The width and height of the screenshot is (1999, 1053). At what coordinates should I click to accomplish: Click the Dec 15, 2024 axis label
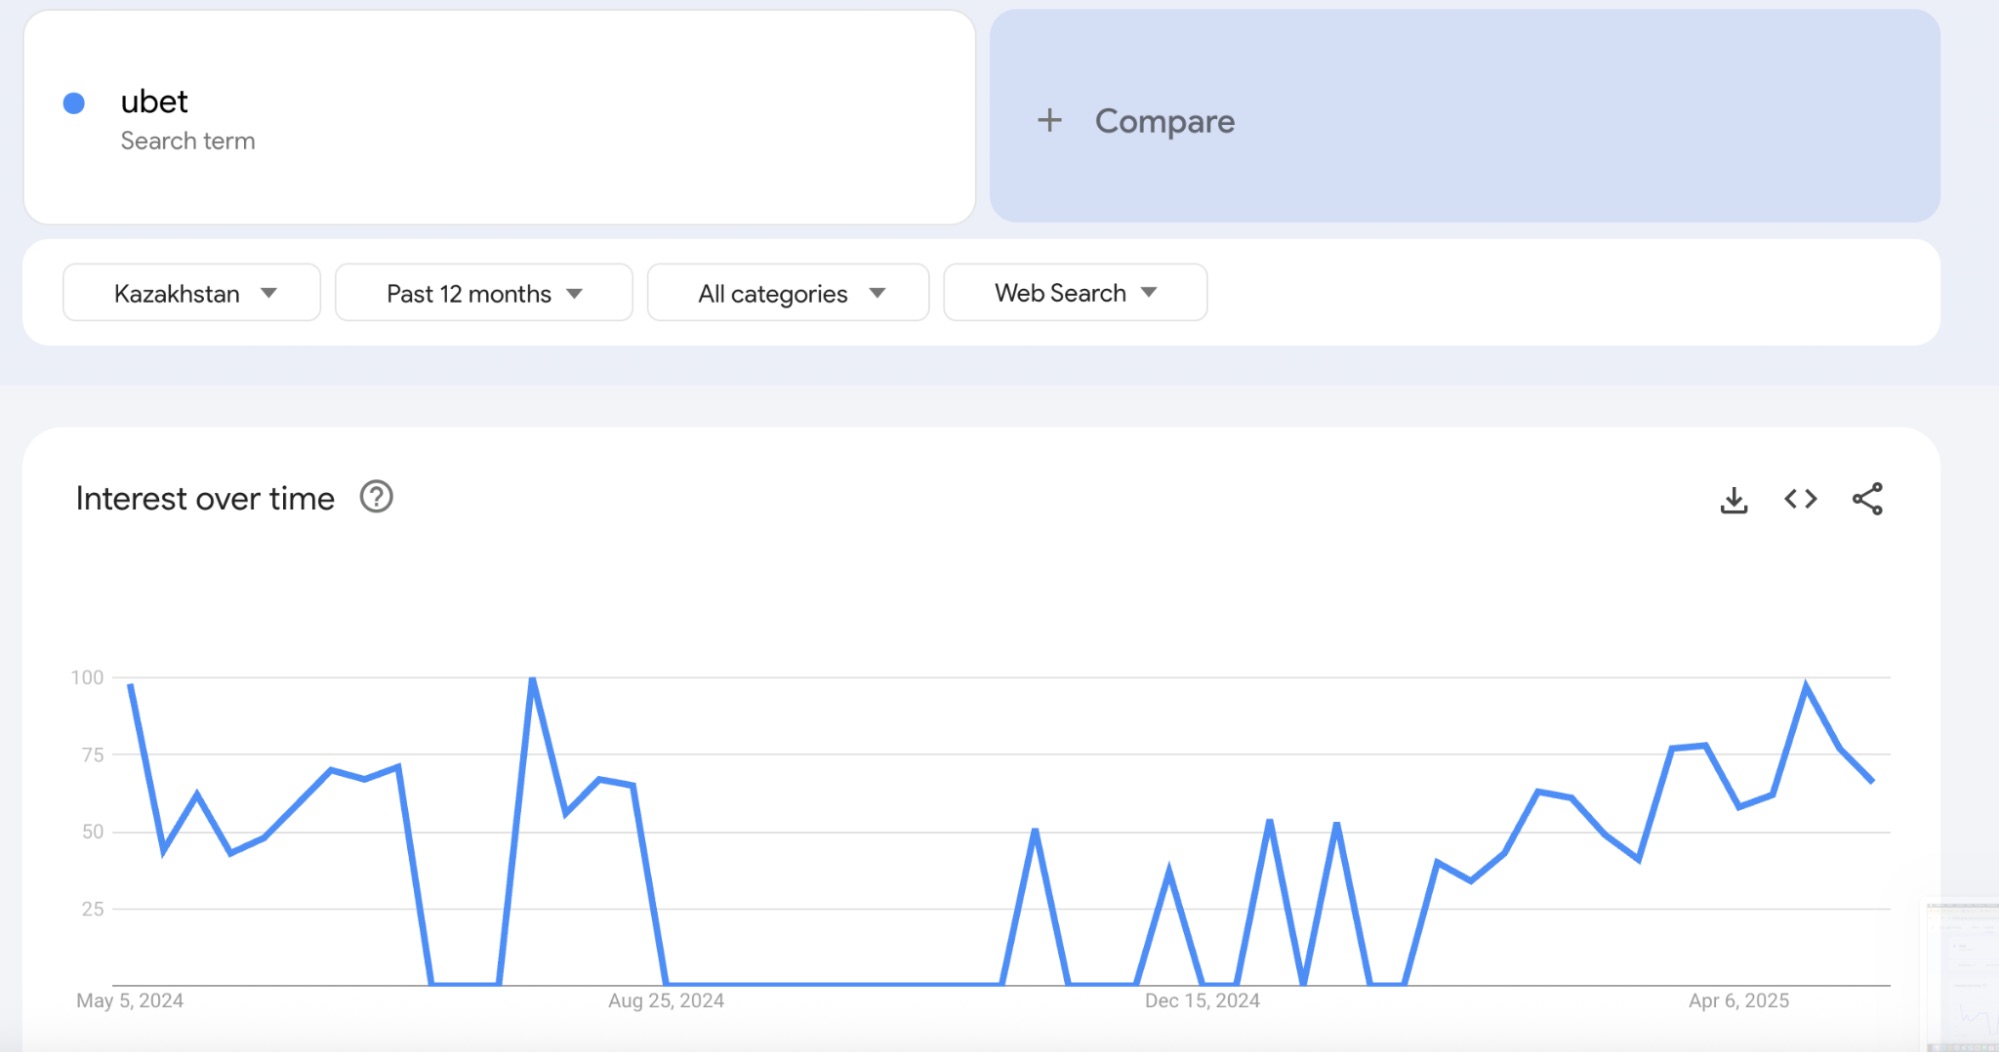[1202, 1001]
